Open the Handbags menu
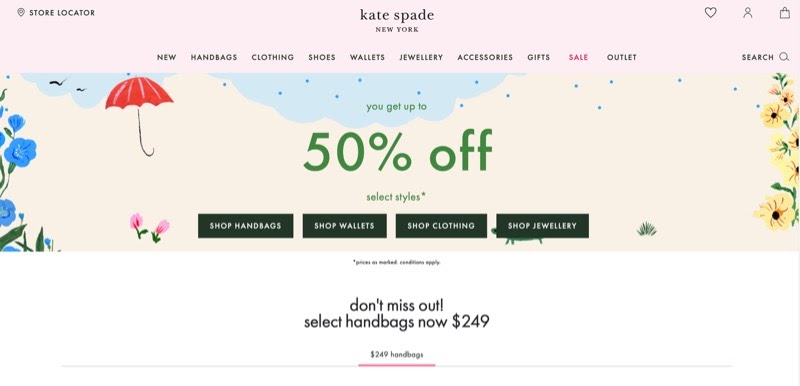Viewport: 800px width, 386px height. (214, 57)
